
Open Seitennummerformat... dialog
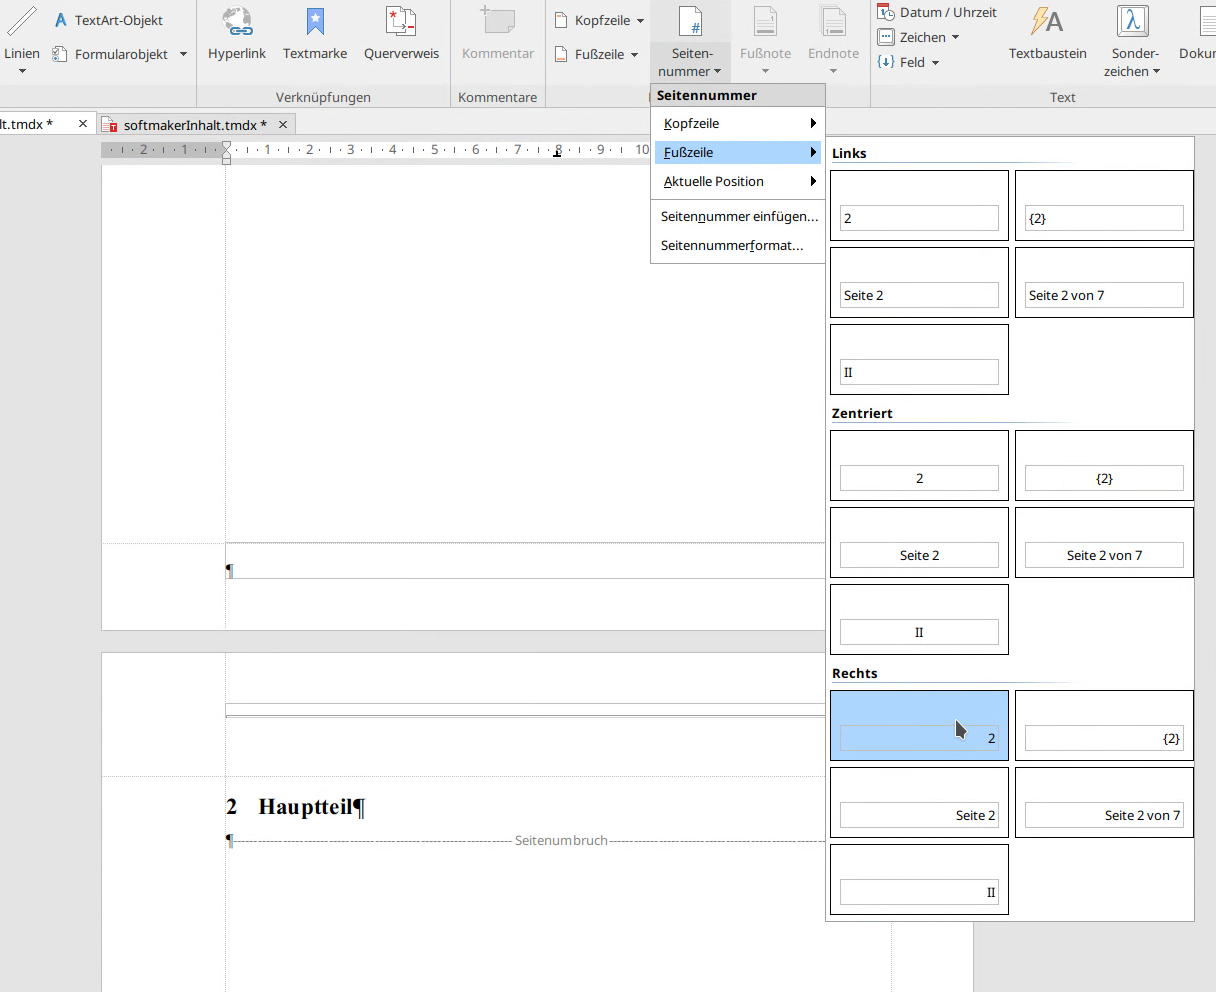click(x=732, y=245)
